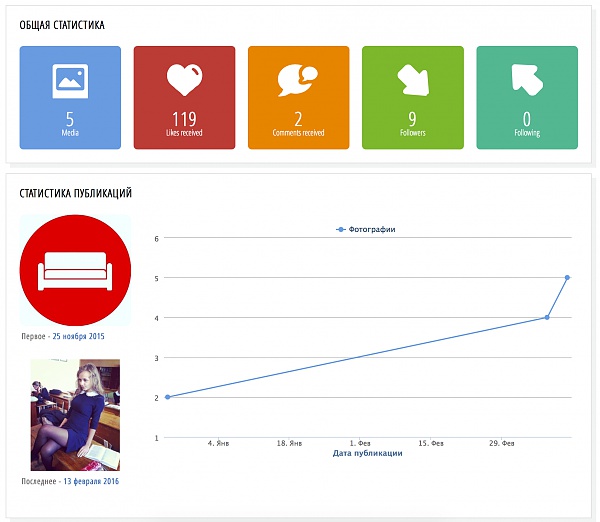Click the number 119 likes count
600x522 pixels.
pyautogui.click(x=184, y=119)
